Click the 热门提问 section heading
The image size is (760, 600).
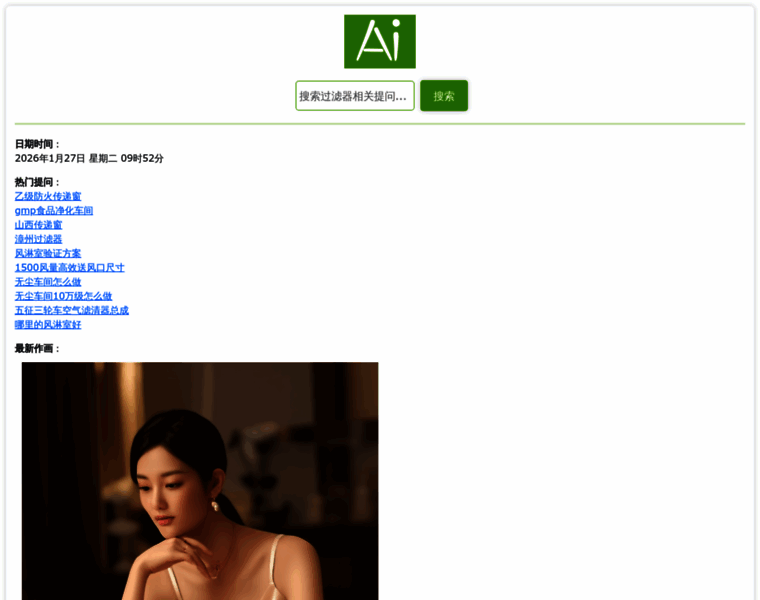[x=38, y=182]
